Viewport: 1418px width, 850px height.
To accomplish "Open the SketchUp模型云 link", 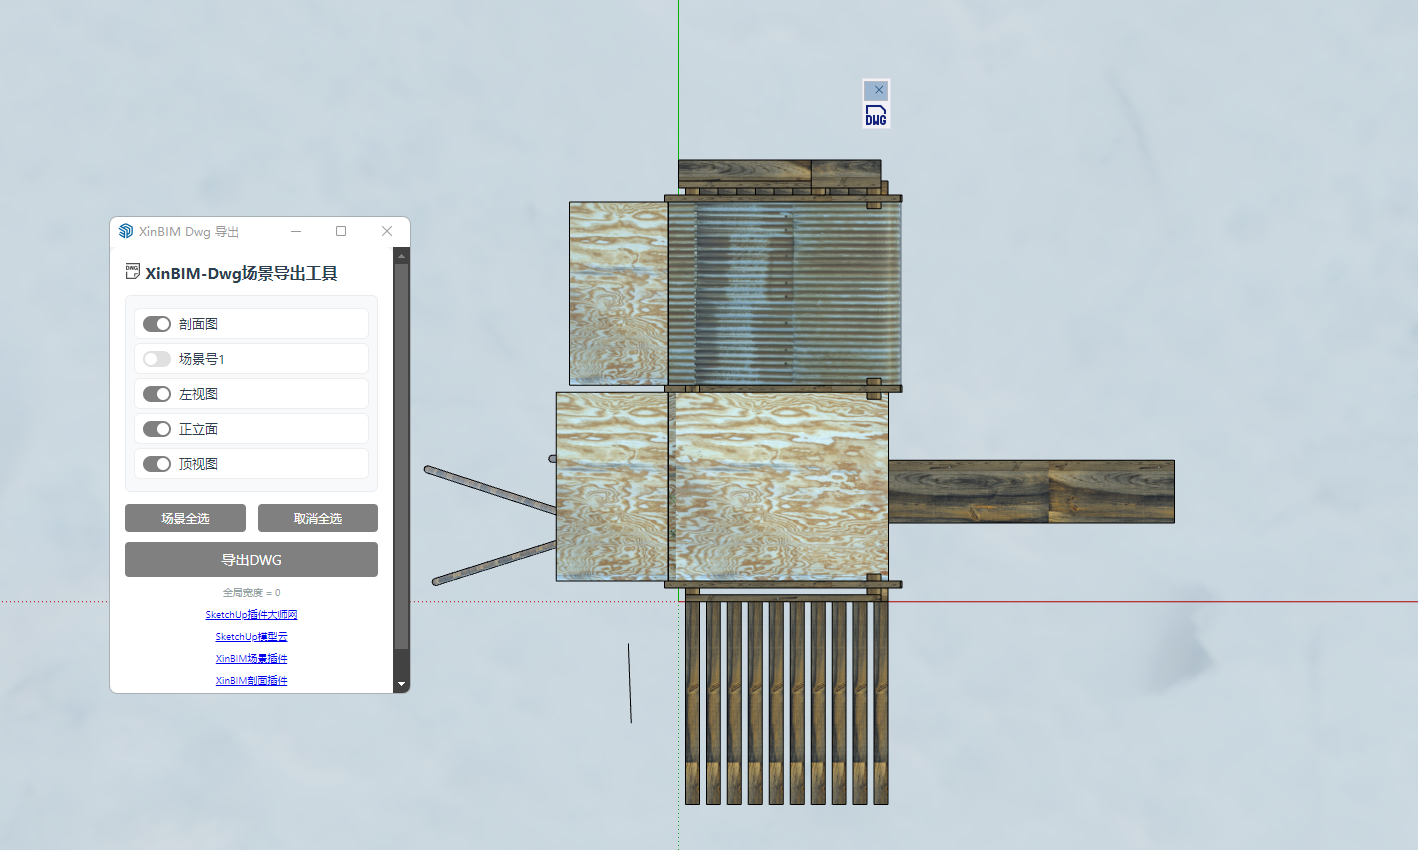I will point(251,637).
